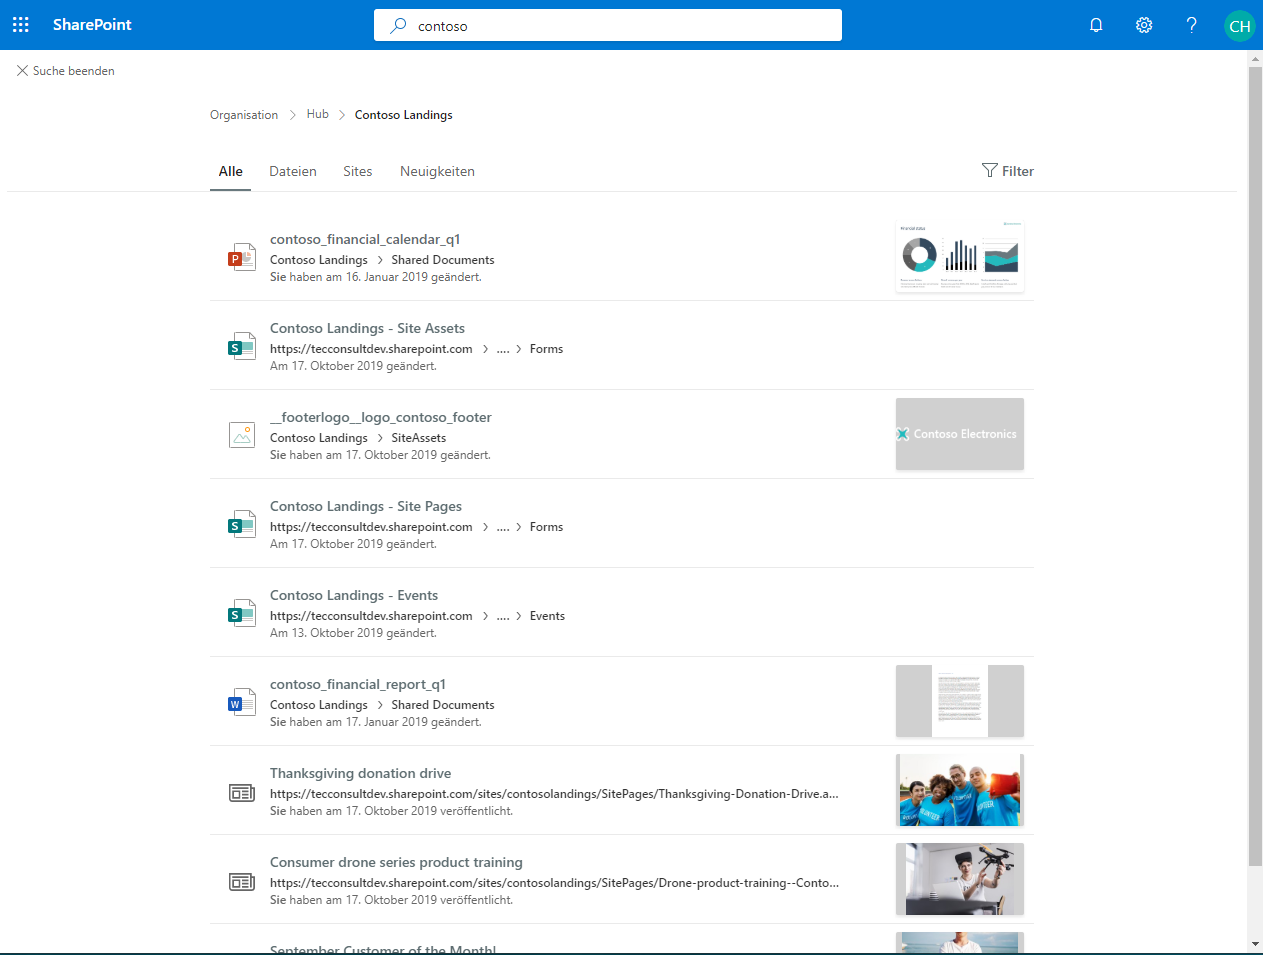Expand the .... path under Contoso Landings - Events
1263x955 pixels.
[x=503, y=616]
